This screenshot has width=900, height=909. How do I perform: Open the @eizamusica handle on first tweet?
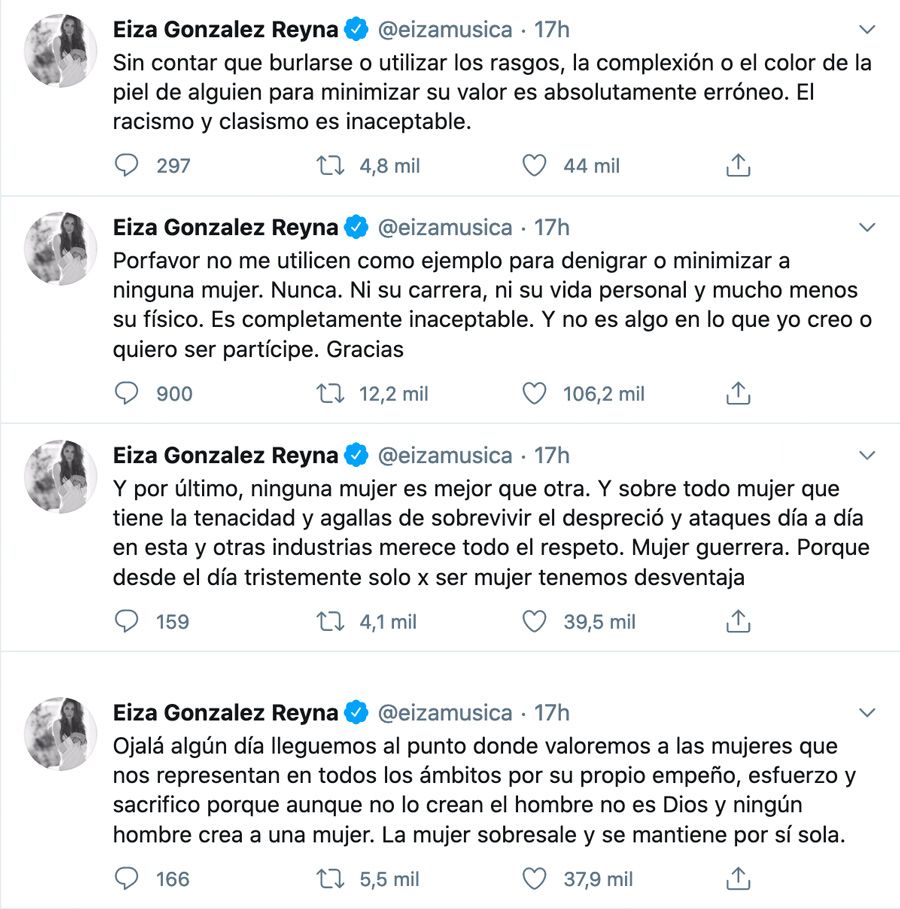click(x=444, y=30)
